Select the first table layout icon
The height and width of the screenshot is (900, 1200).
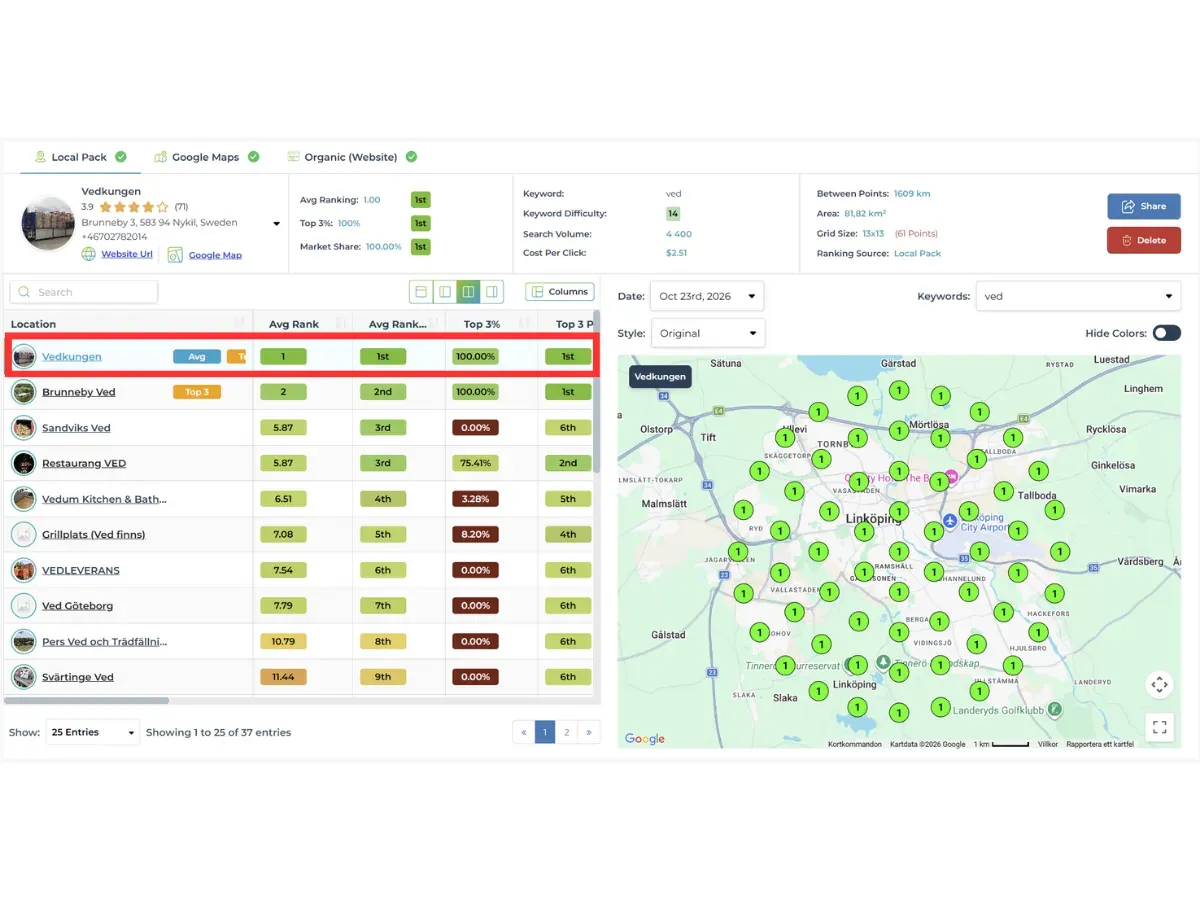pyautogui.click(x=421, y=292)
